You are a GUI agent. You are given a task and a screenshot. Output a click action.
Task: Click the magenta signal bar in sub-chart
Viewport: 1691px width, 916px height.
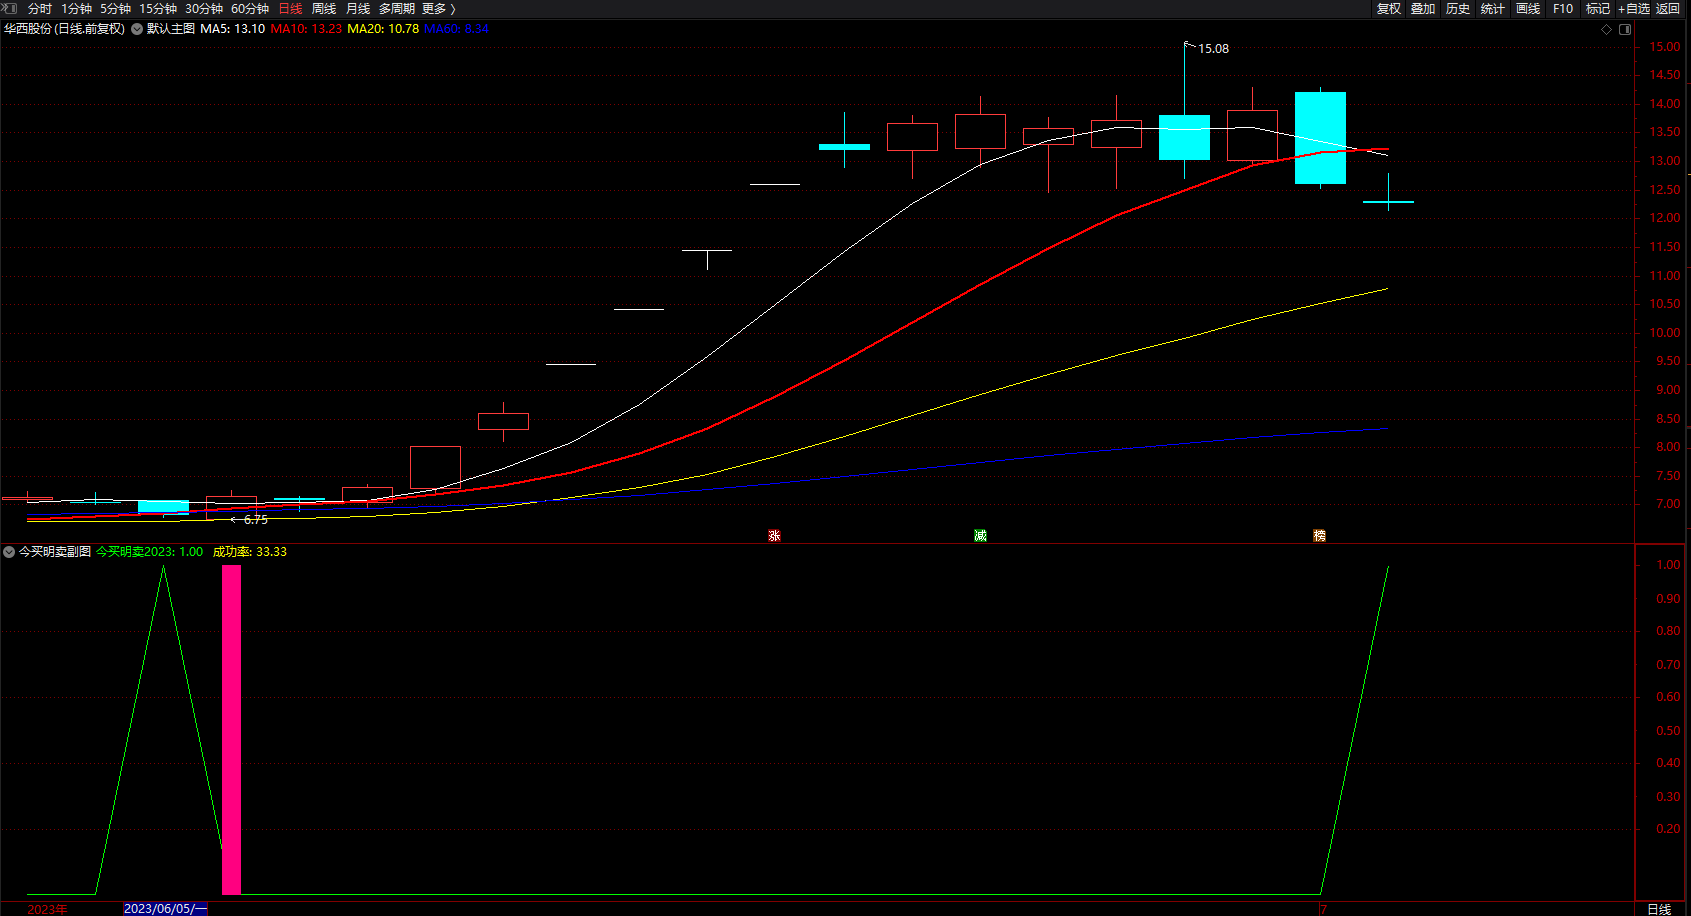coord(231,729)
